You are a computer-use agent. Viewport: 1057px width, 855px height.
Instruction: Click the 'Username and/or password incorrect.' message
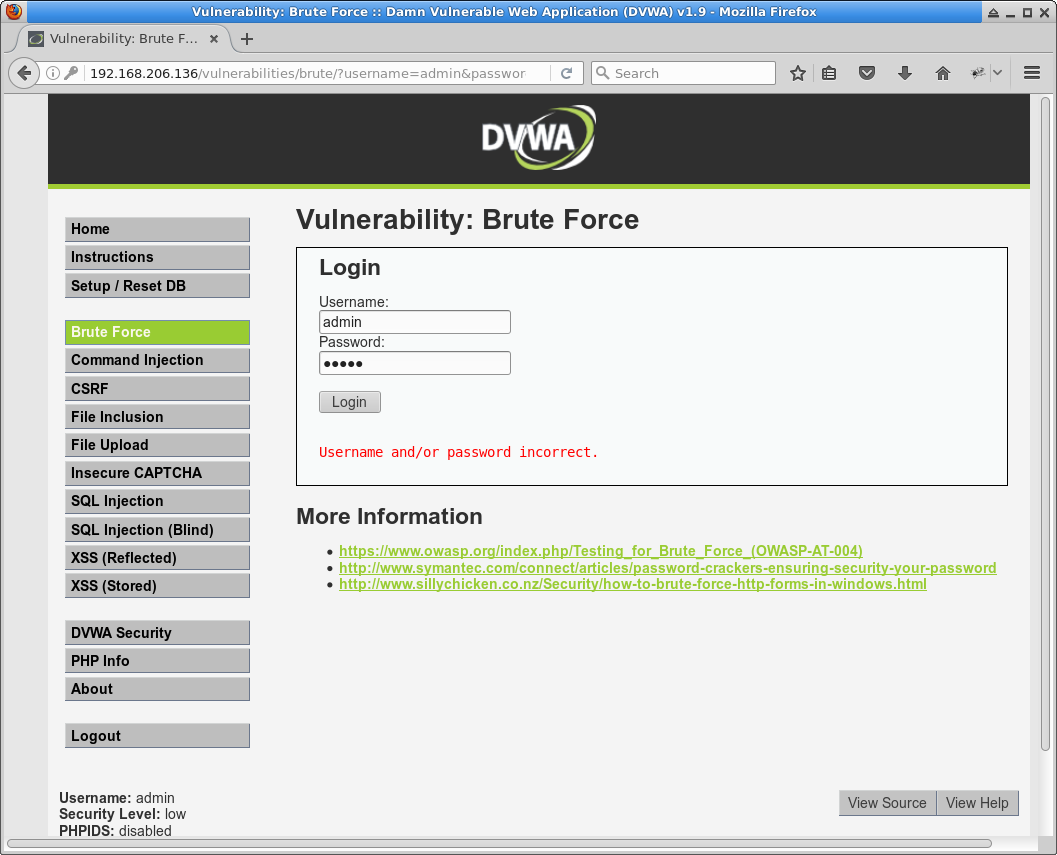(x=458, y=452)
